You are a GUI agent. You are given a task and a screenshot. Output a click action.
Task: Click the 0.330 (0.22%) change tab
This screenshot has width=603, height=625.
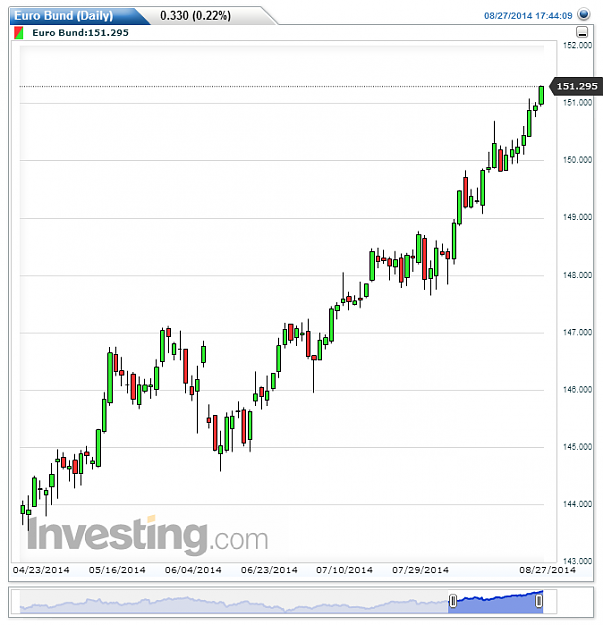click(x=195, y=16)
